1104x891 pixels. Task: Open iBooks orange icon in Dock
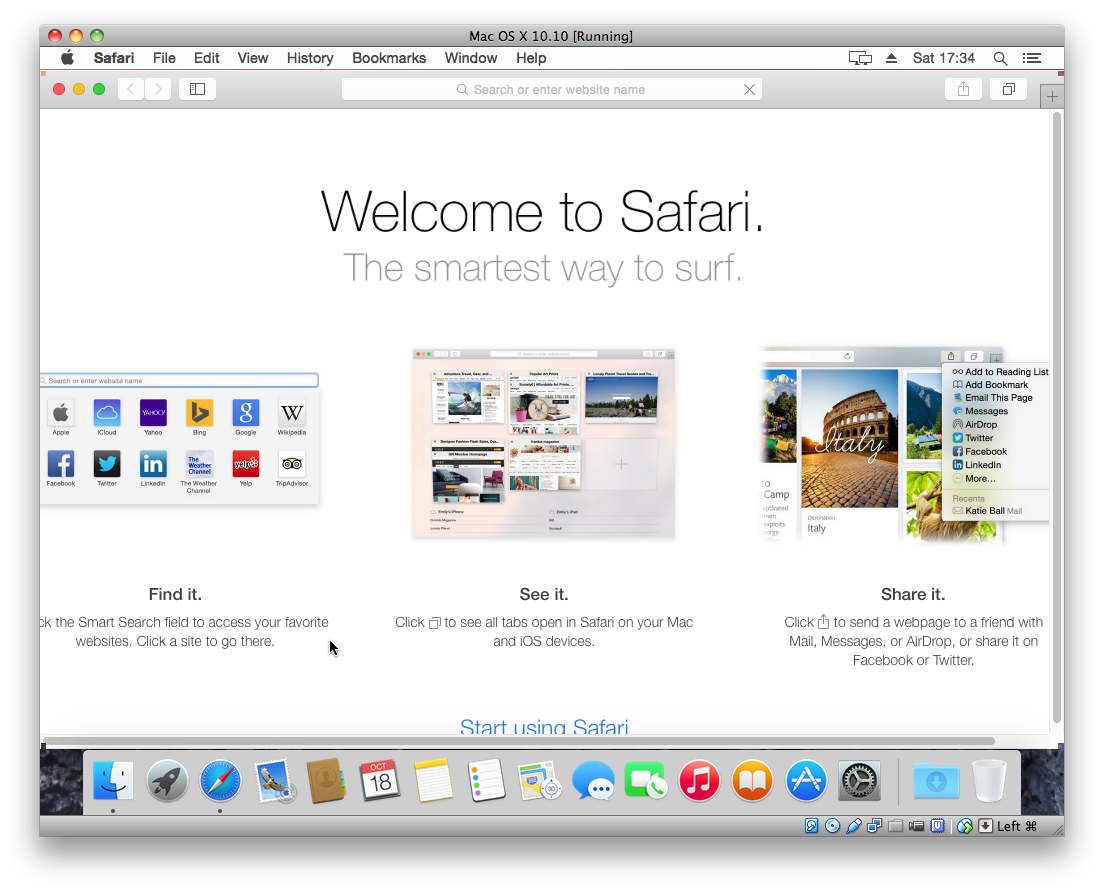point(753,780)
